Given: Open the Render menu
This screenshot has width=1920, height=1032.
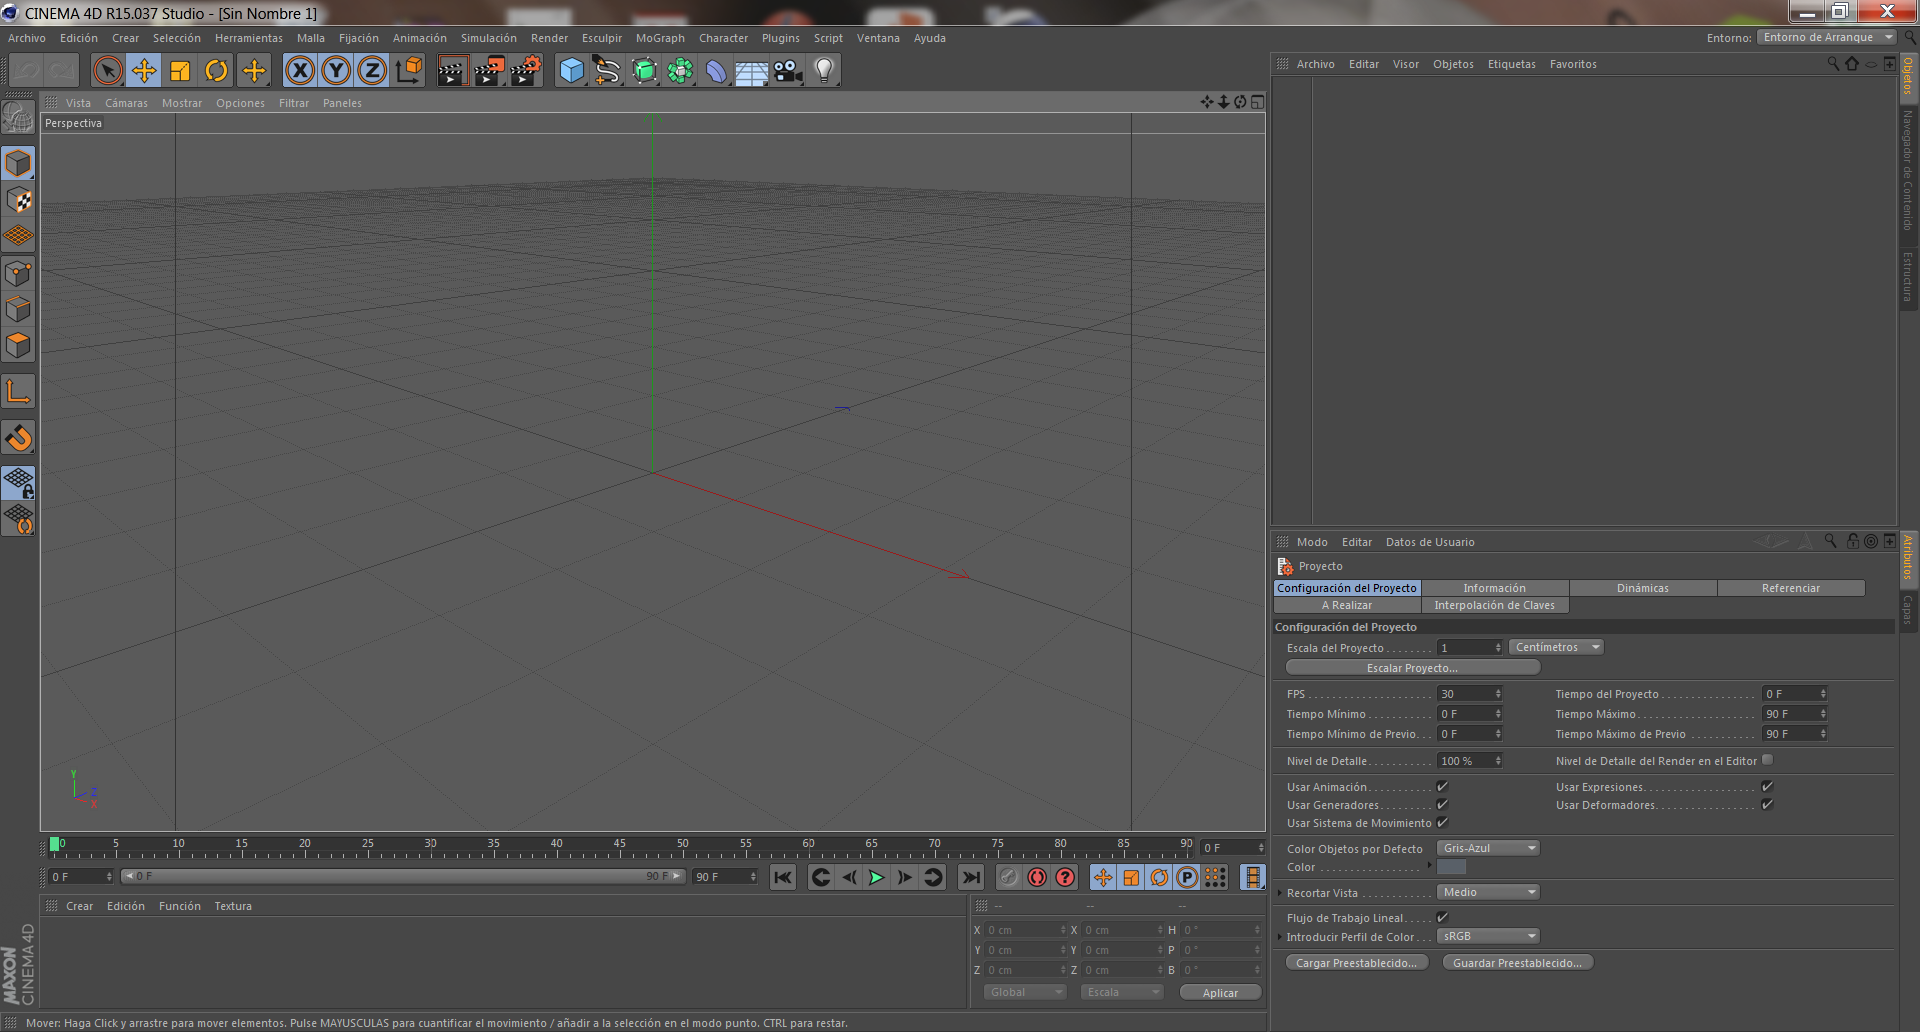Looking at the screenshot, I should tap(549, 38).
